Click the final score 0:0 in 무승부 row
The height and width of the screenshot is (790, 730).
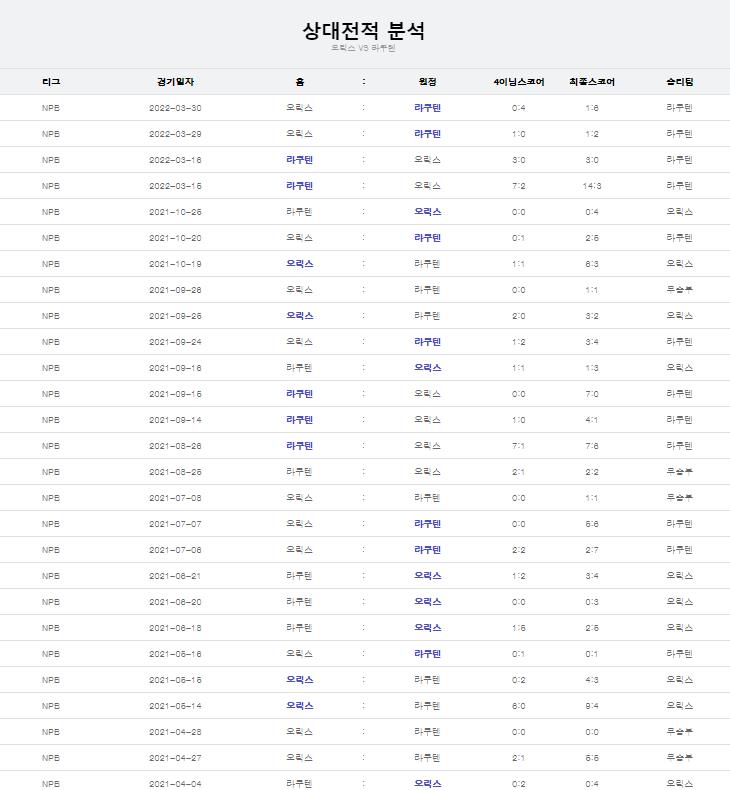tap(592, 732)
